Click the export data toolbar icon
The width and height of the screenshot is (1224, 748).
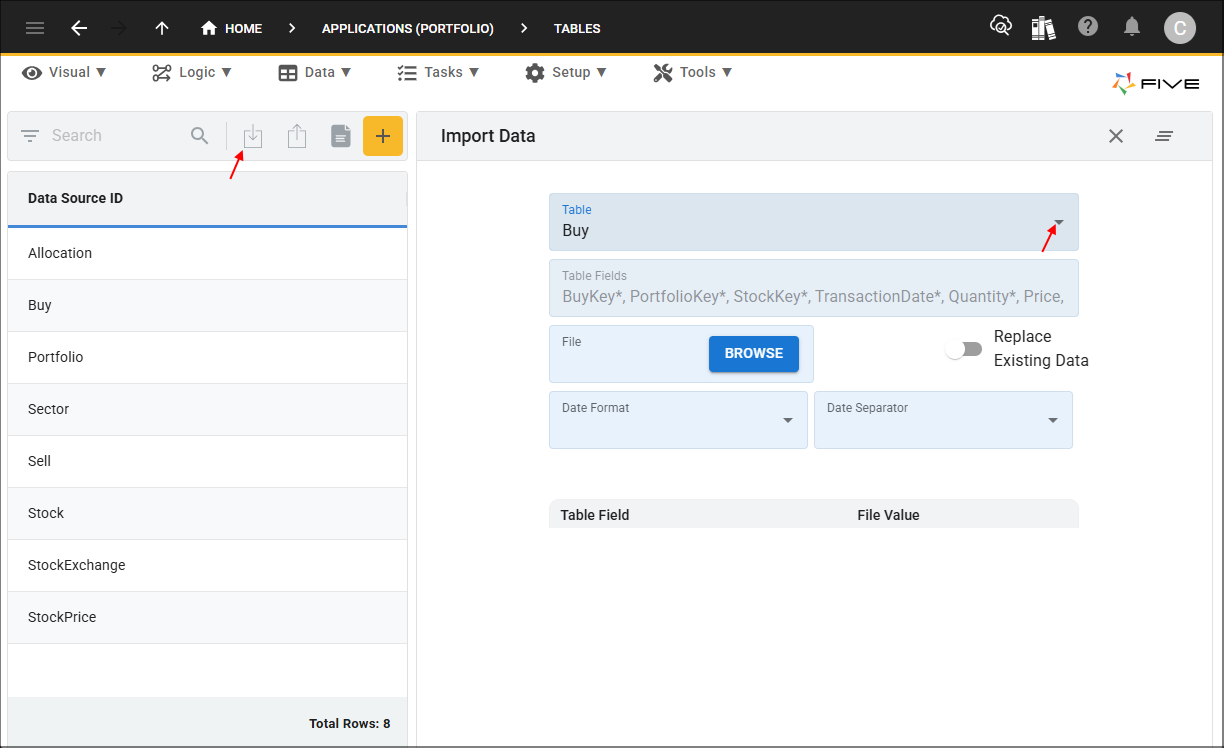click(x=297, y=137)
